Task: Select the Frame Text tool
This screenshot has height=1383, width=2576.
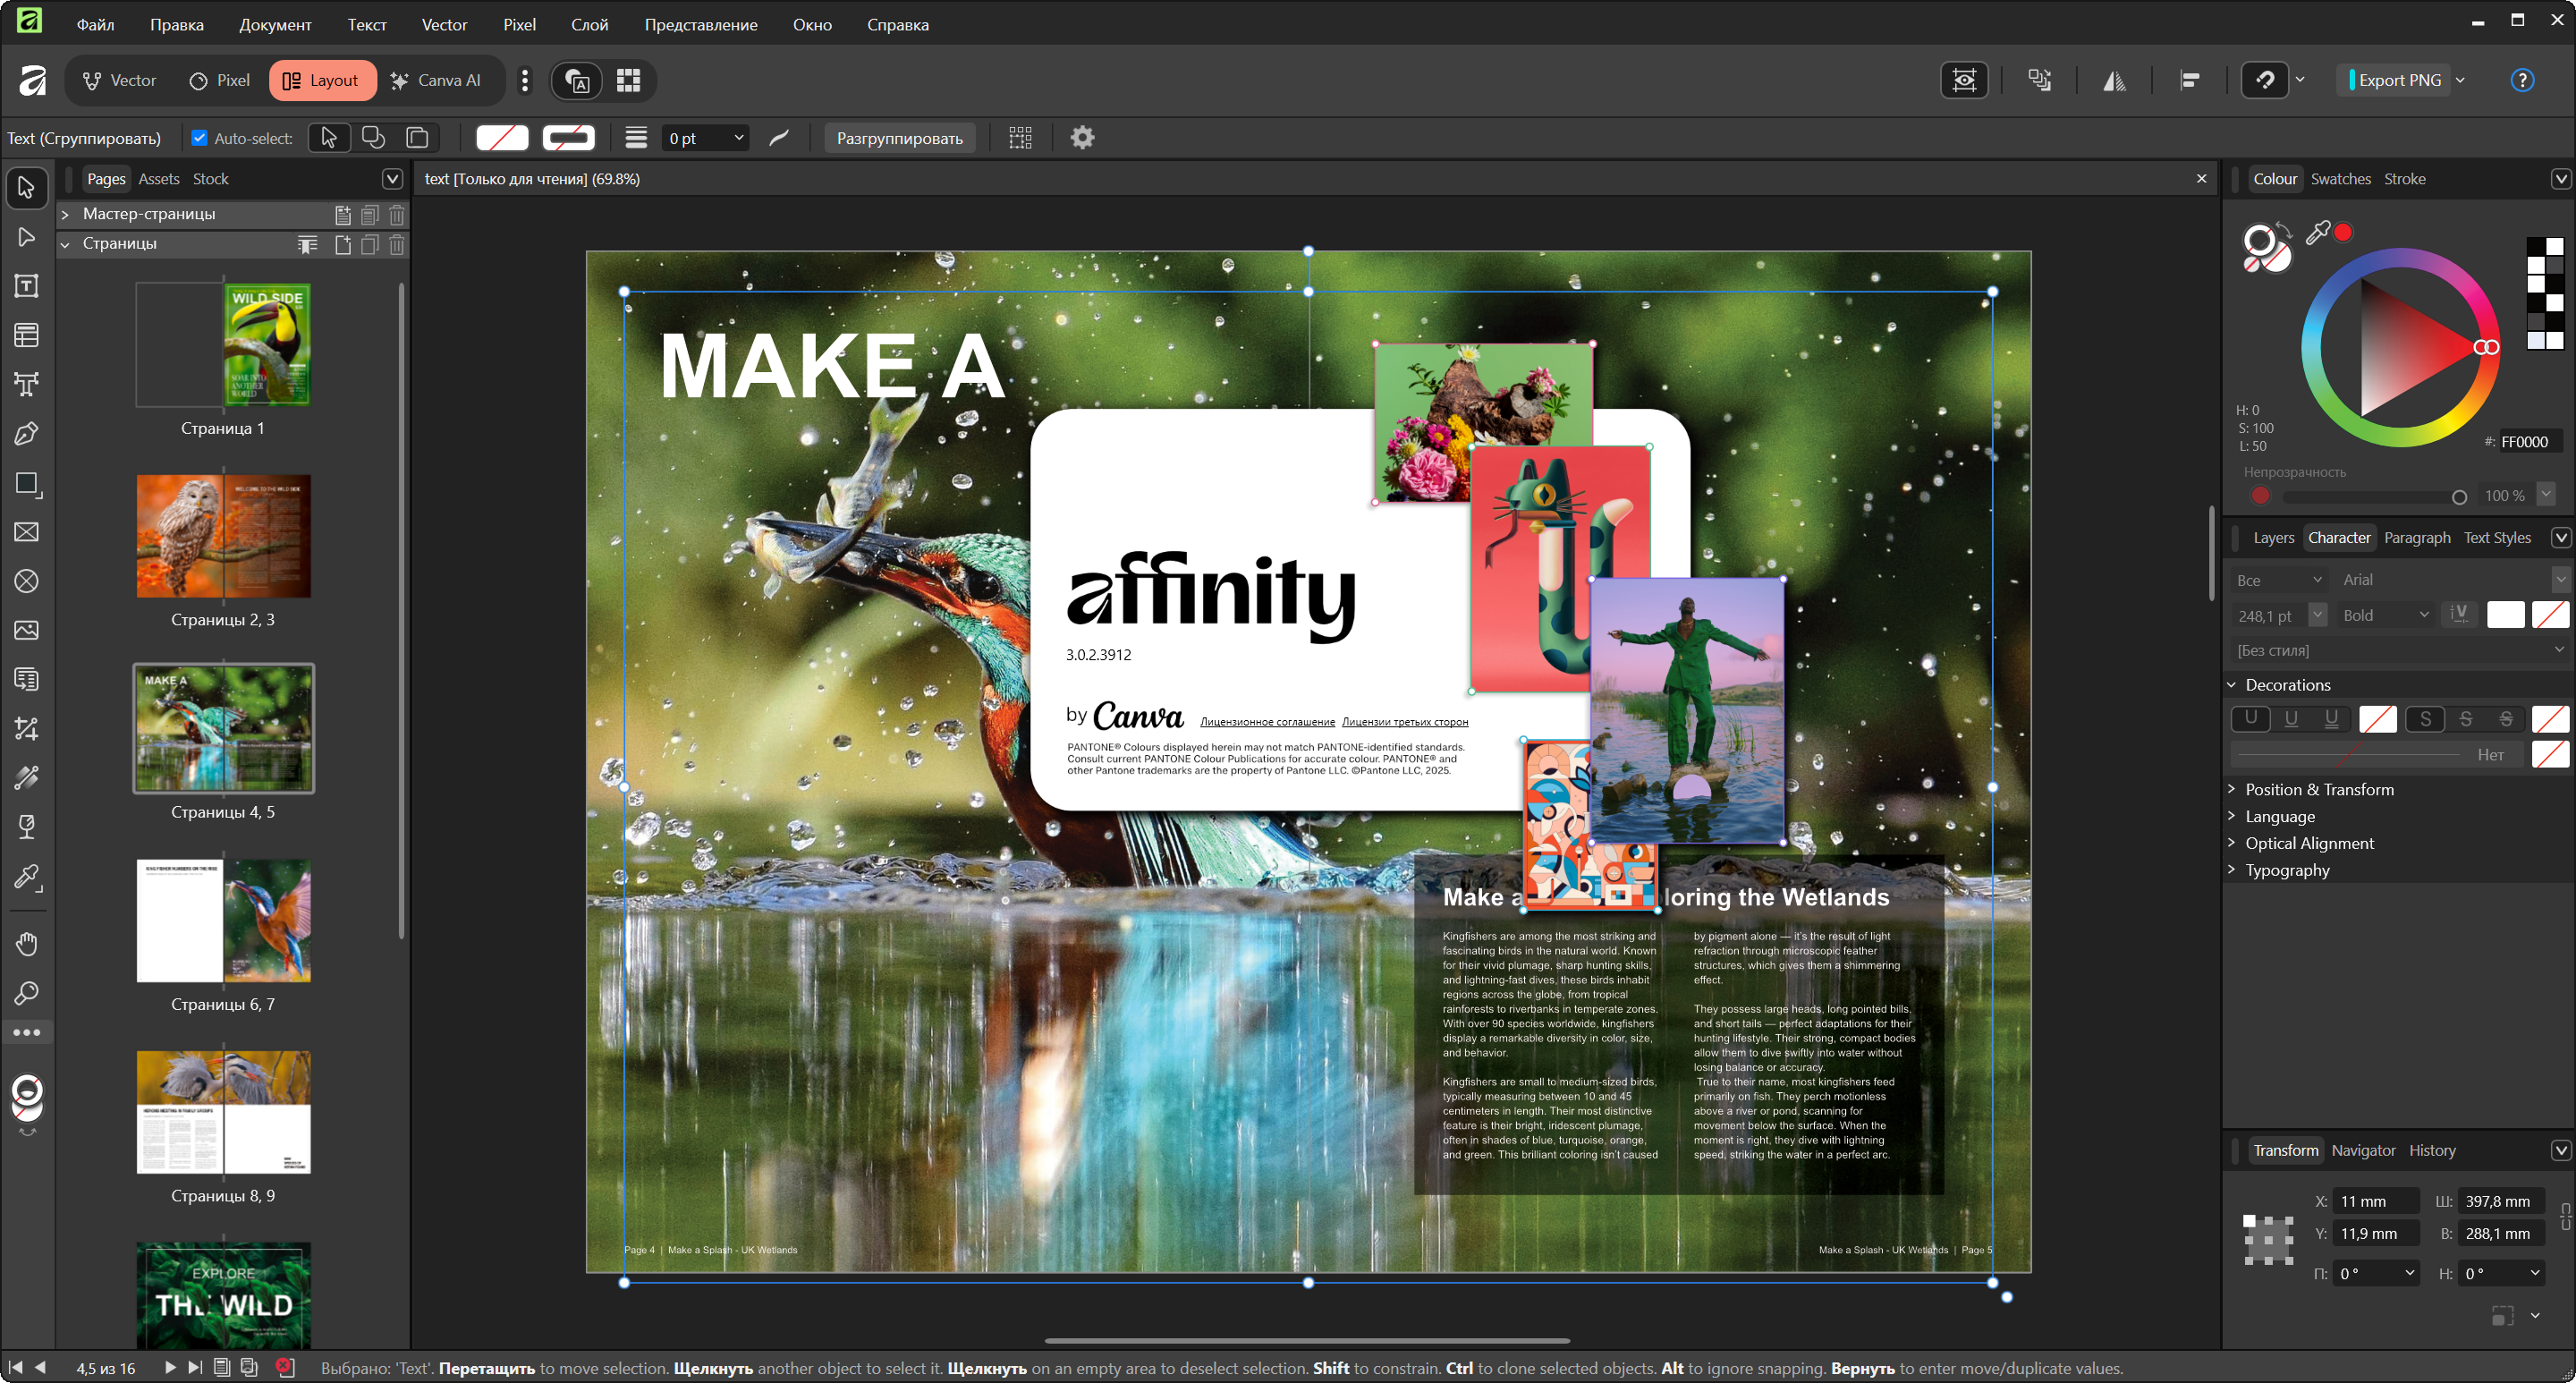Action: (27, 286)
